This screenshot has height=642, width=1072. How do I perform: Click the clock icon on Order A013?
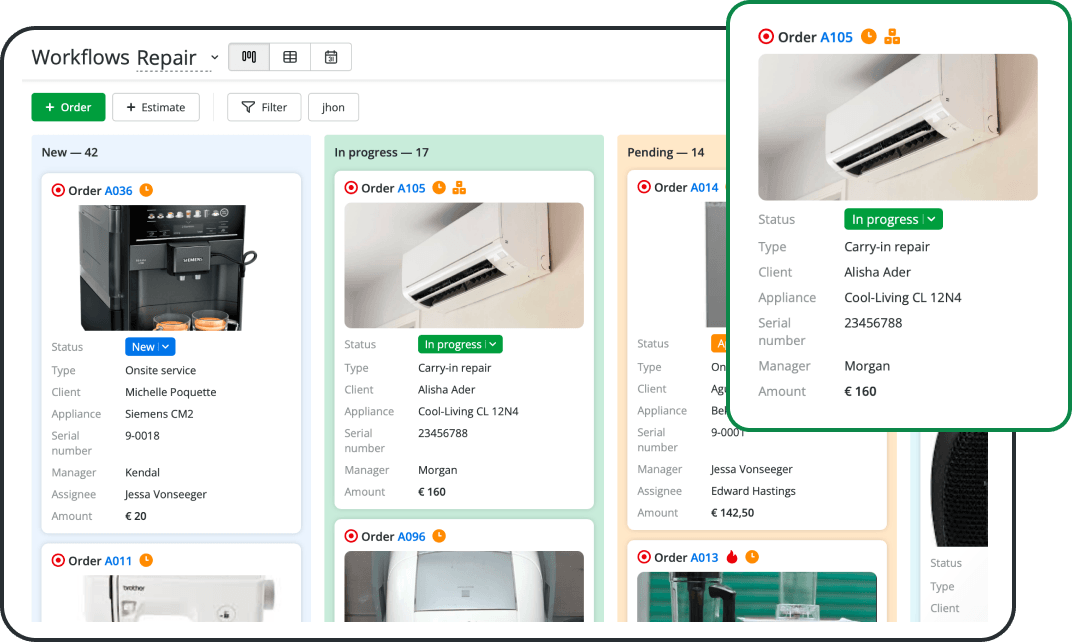pyautogui.click(x=752, y=557)
